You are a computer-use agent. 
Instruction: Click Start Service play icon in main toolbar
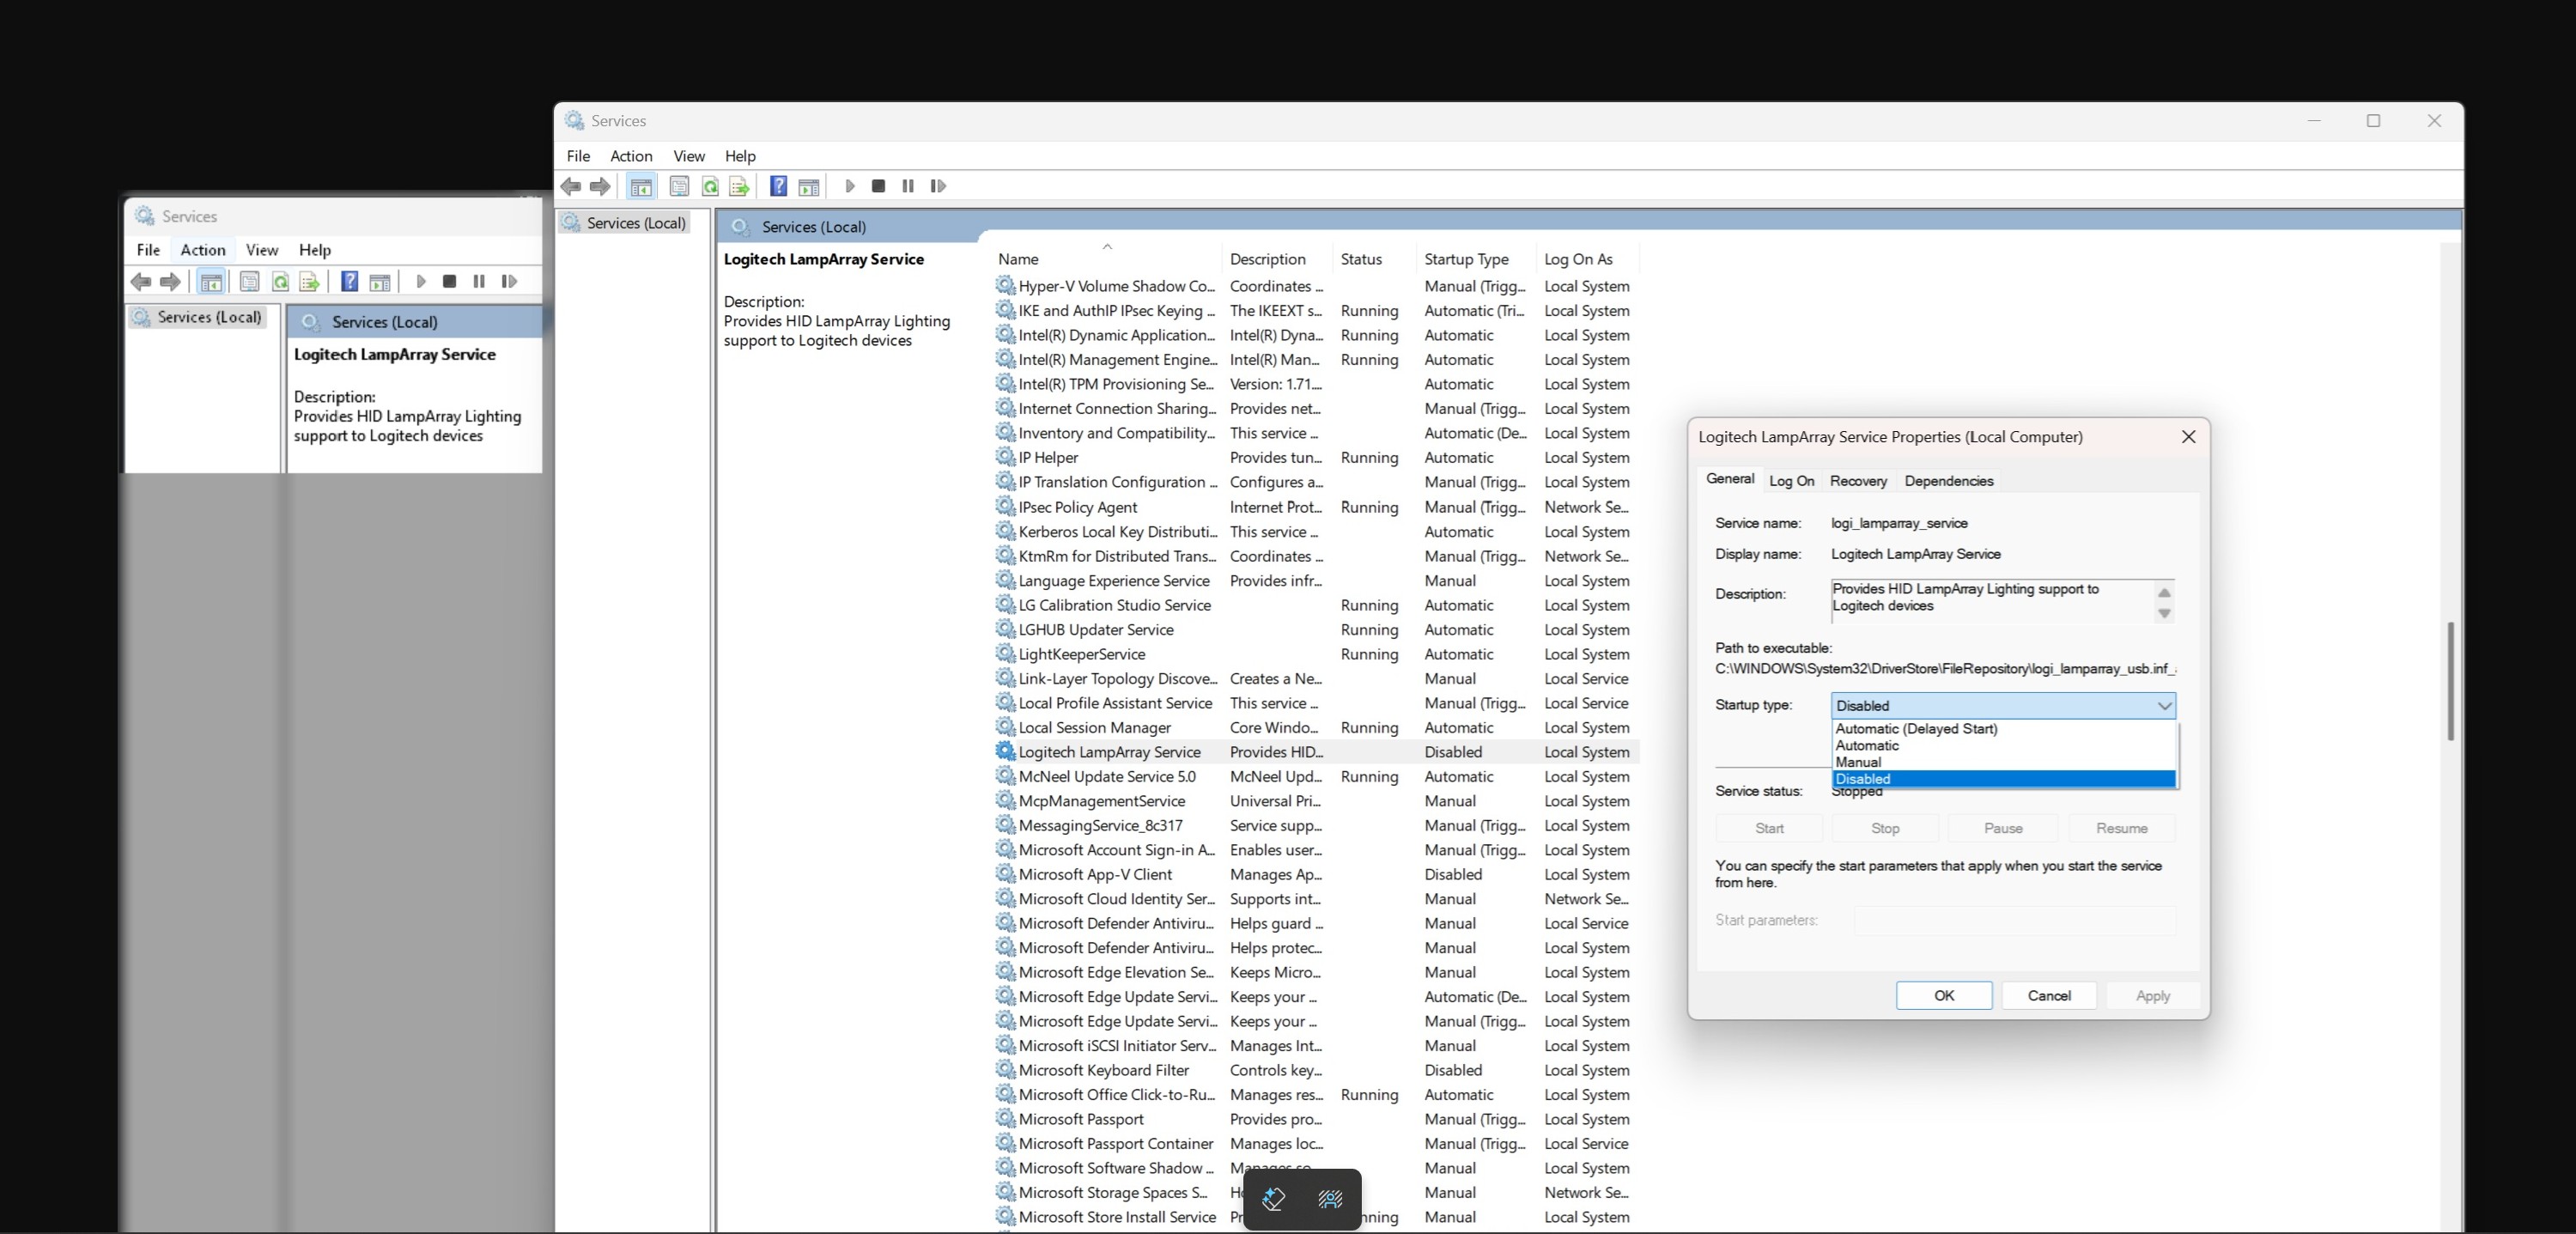[849, 186]
